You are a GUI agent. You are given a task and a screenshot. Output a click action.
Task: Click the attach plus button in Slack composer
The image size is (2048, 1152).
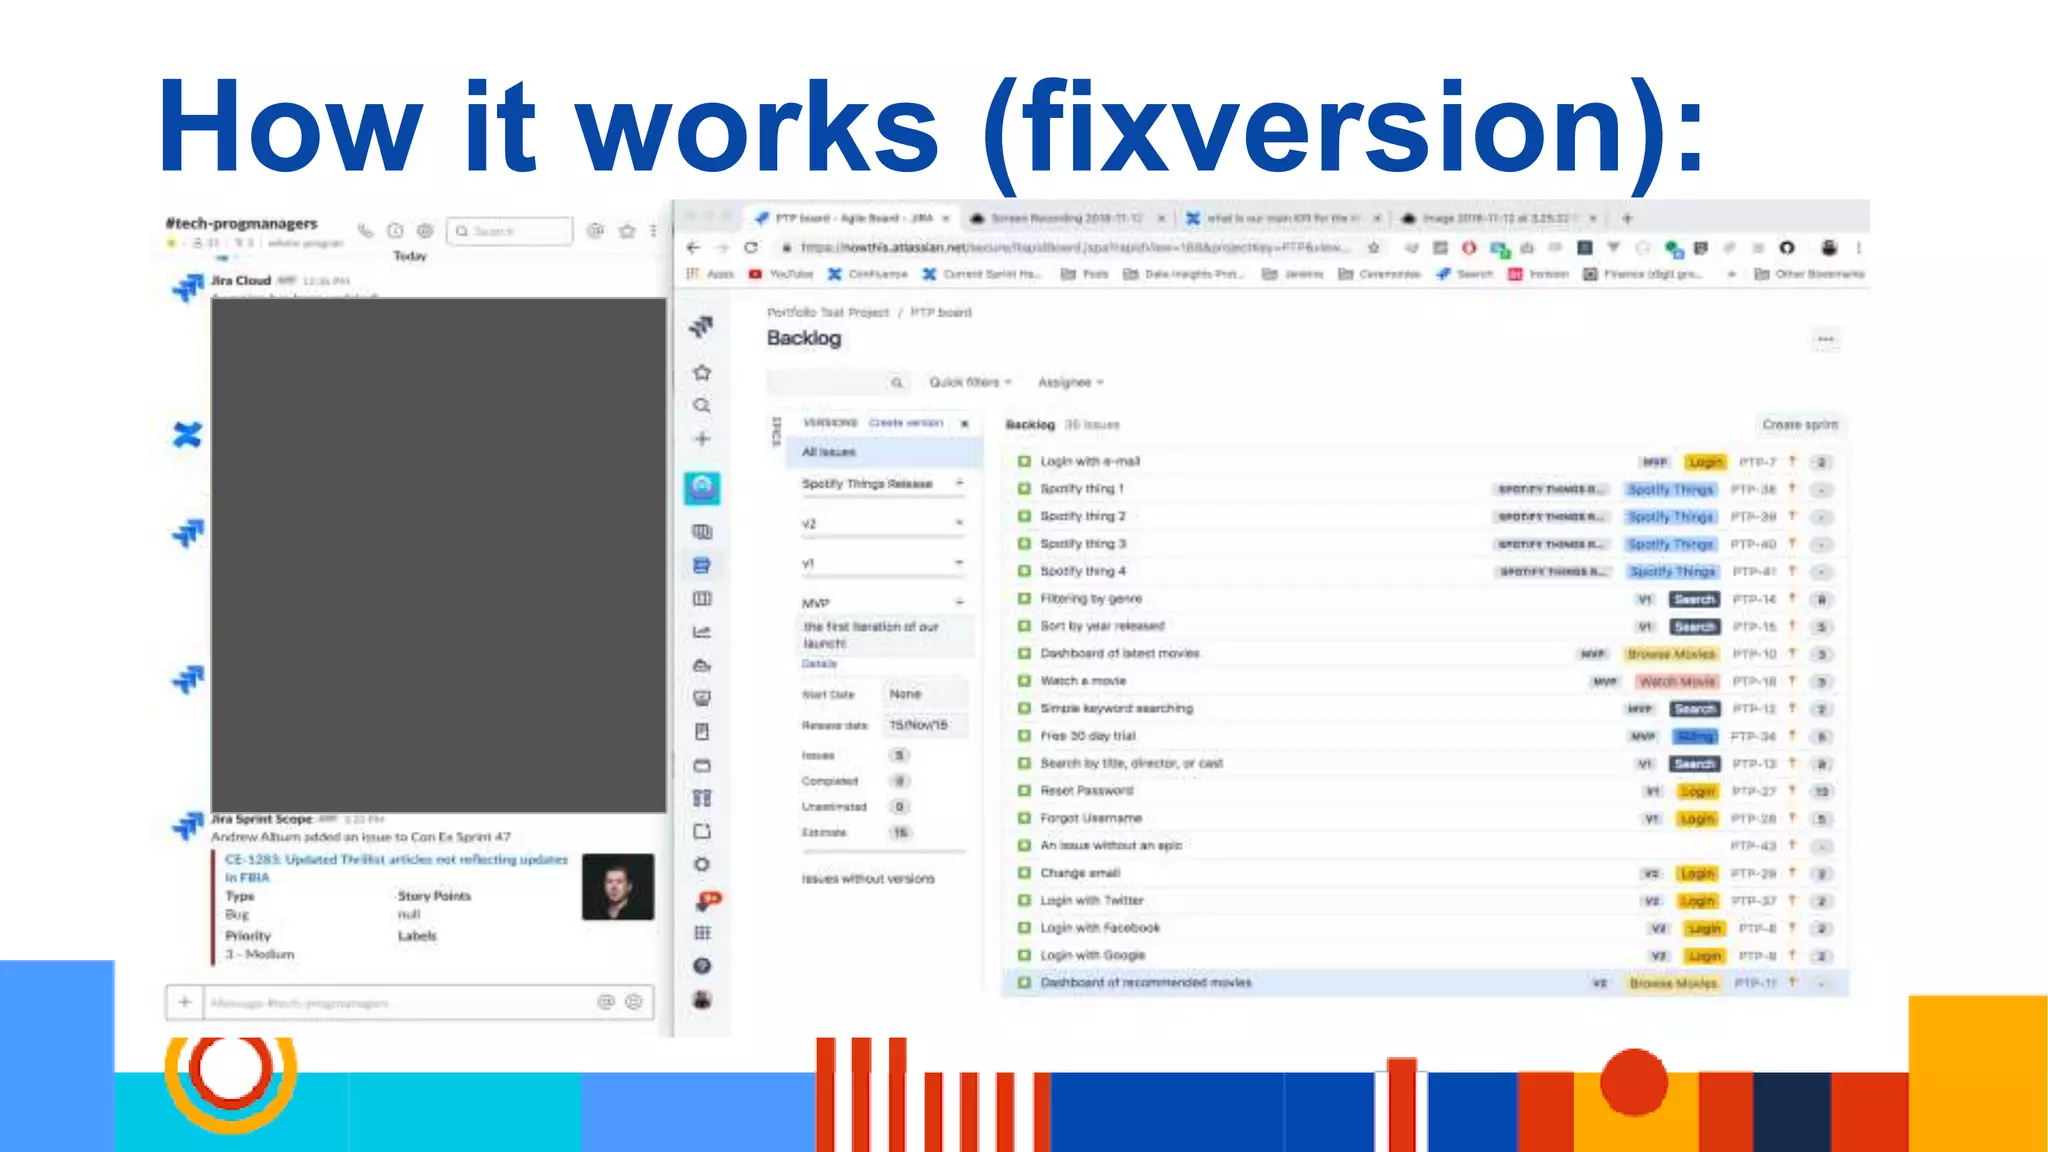tap(184, 1002)
